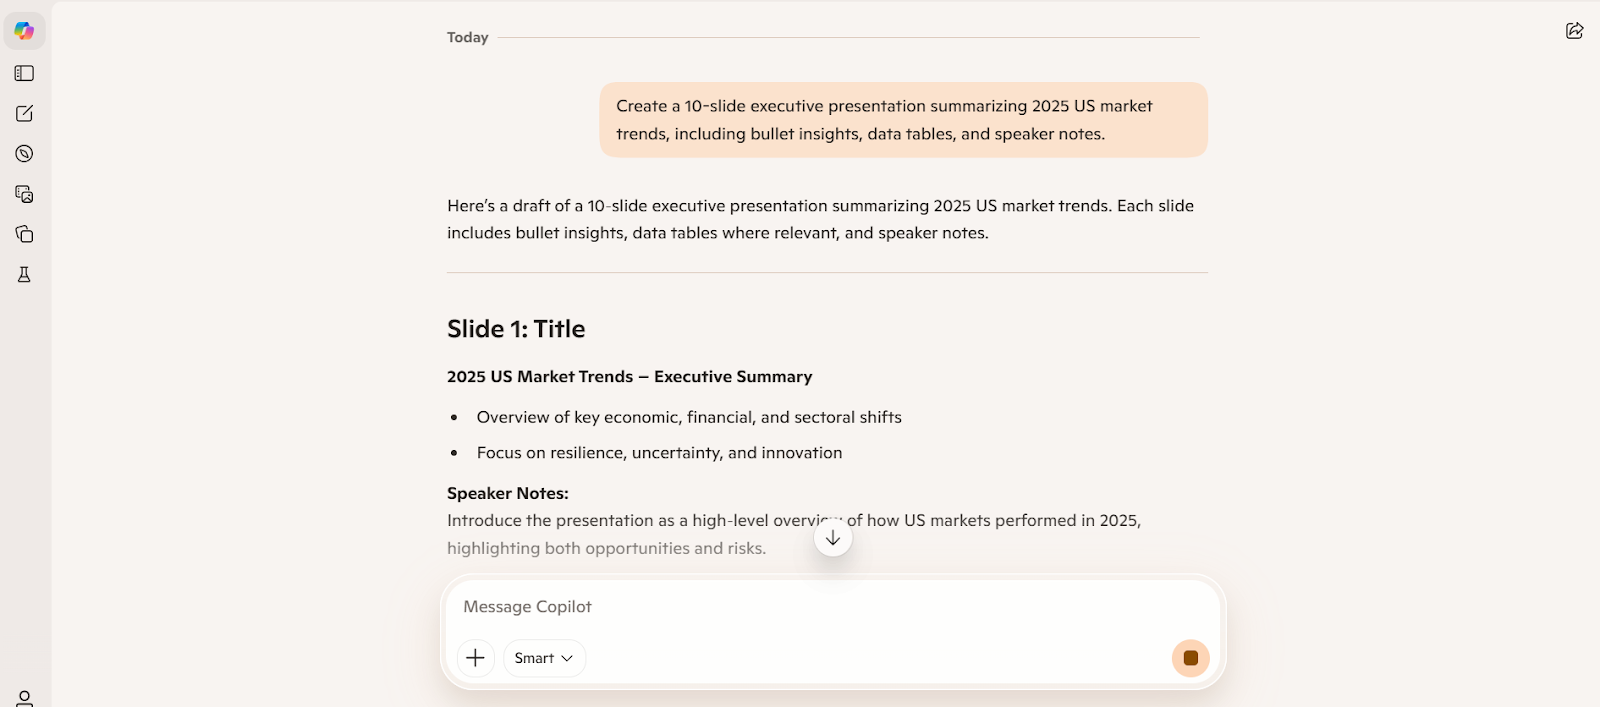1600x707 pixels.
Task: Open the Copilot home logo
Action: 24,31
